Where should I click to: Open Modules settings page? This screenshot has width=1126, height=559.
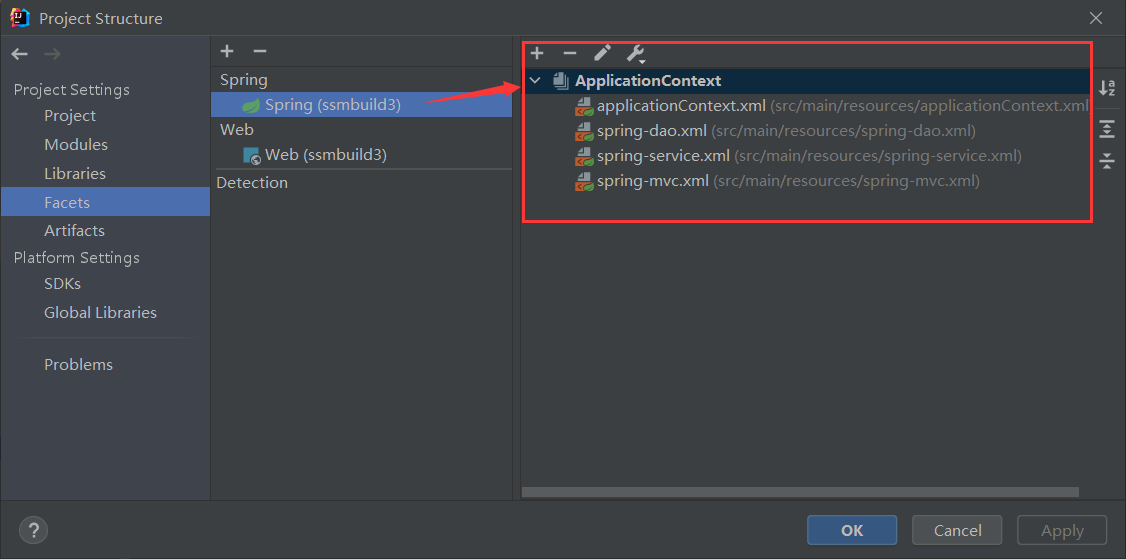coord(75,144)
